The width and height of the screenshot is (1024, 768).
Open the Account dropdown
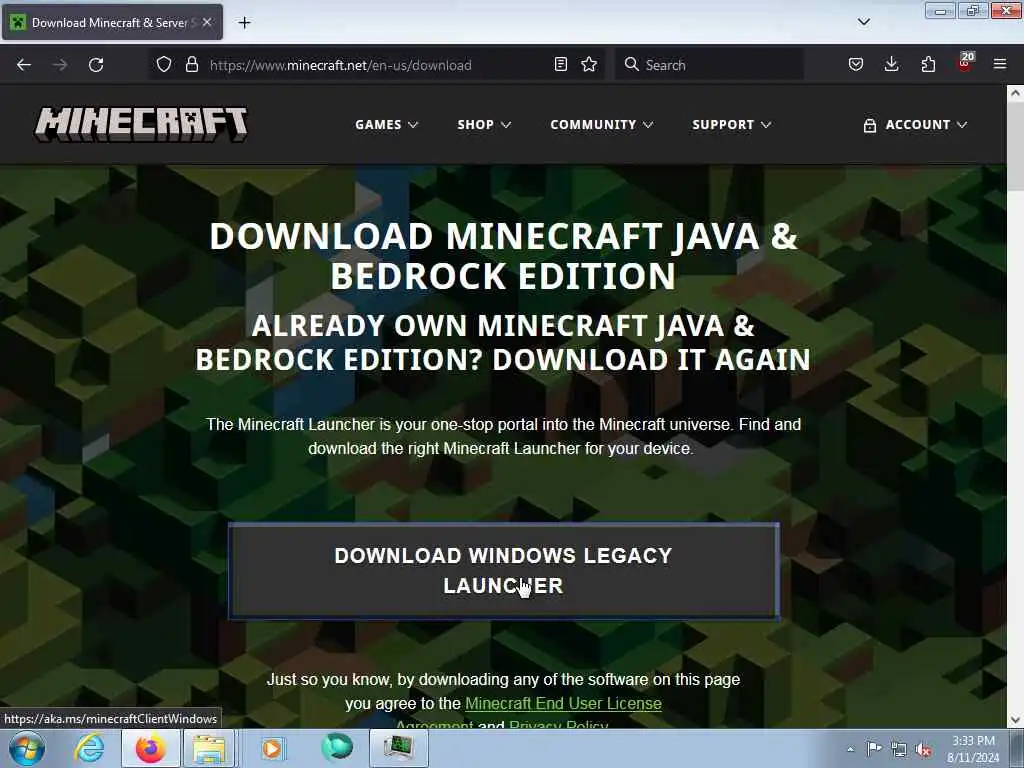point(915,125)
